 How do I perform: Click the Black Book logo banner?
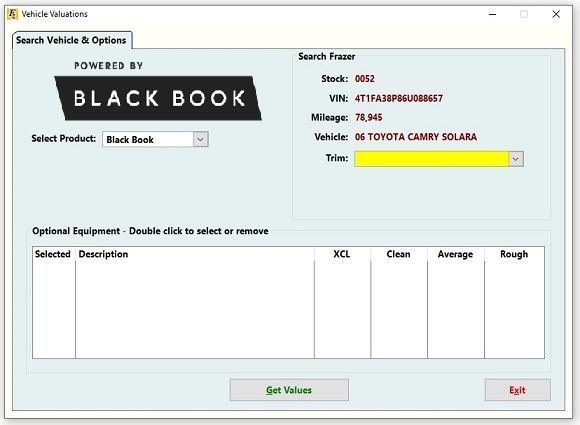tap(158, 98)
